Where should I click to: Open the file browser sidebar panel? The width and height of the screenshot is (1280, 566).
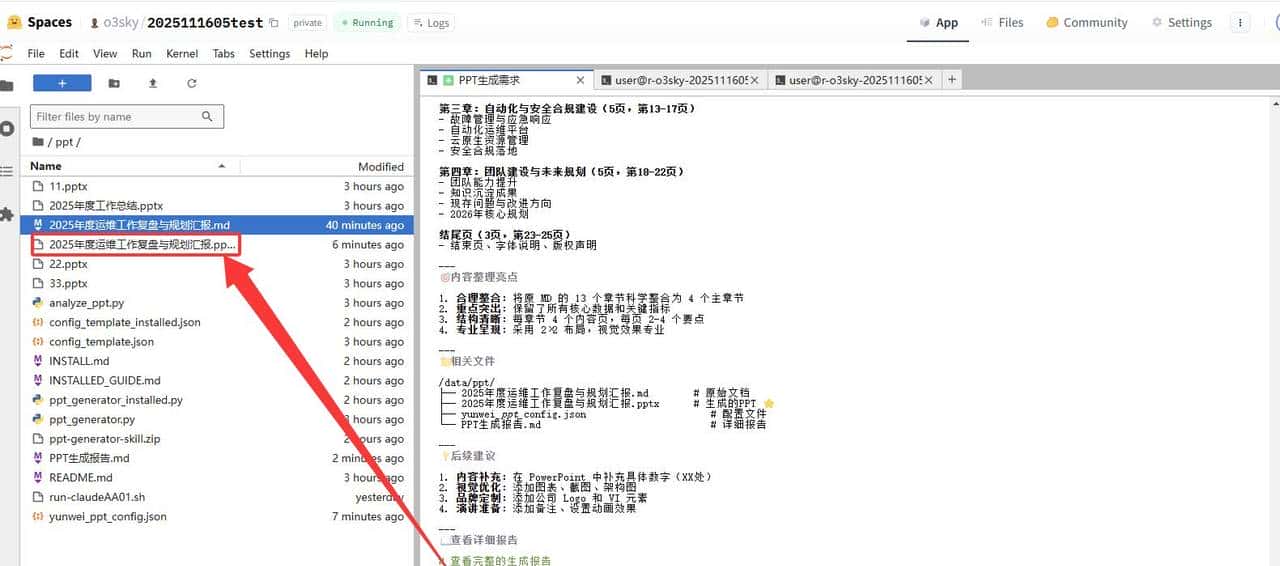coord(7,84)
